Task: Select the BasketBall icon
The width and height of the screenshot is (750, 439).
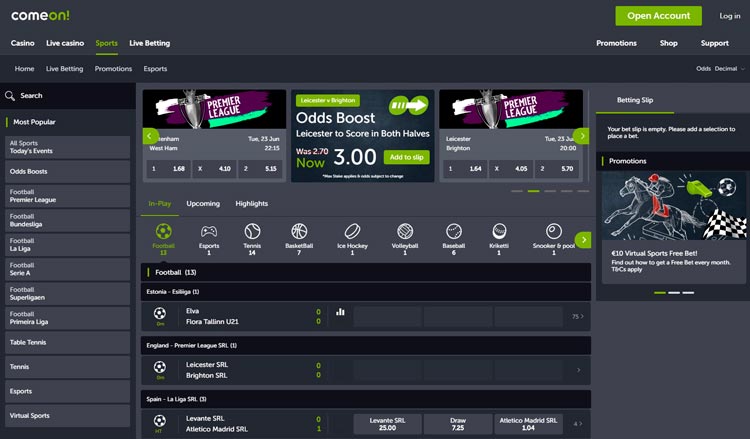Action: 299,231
